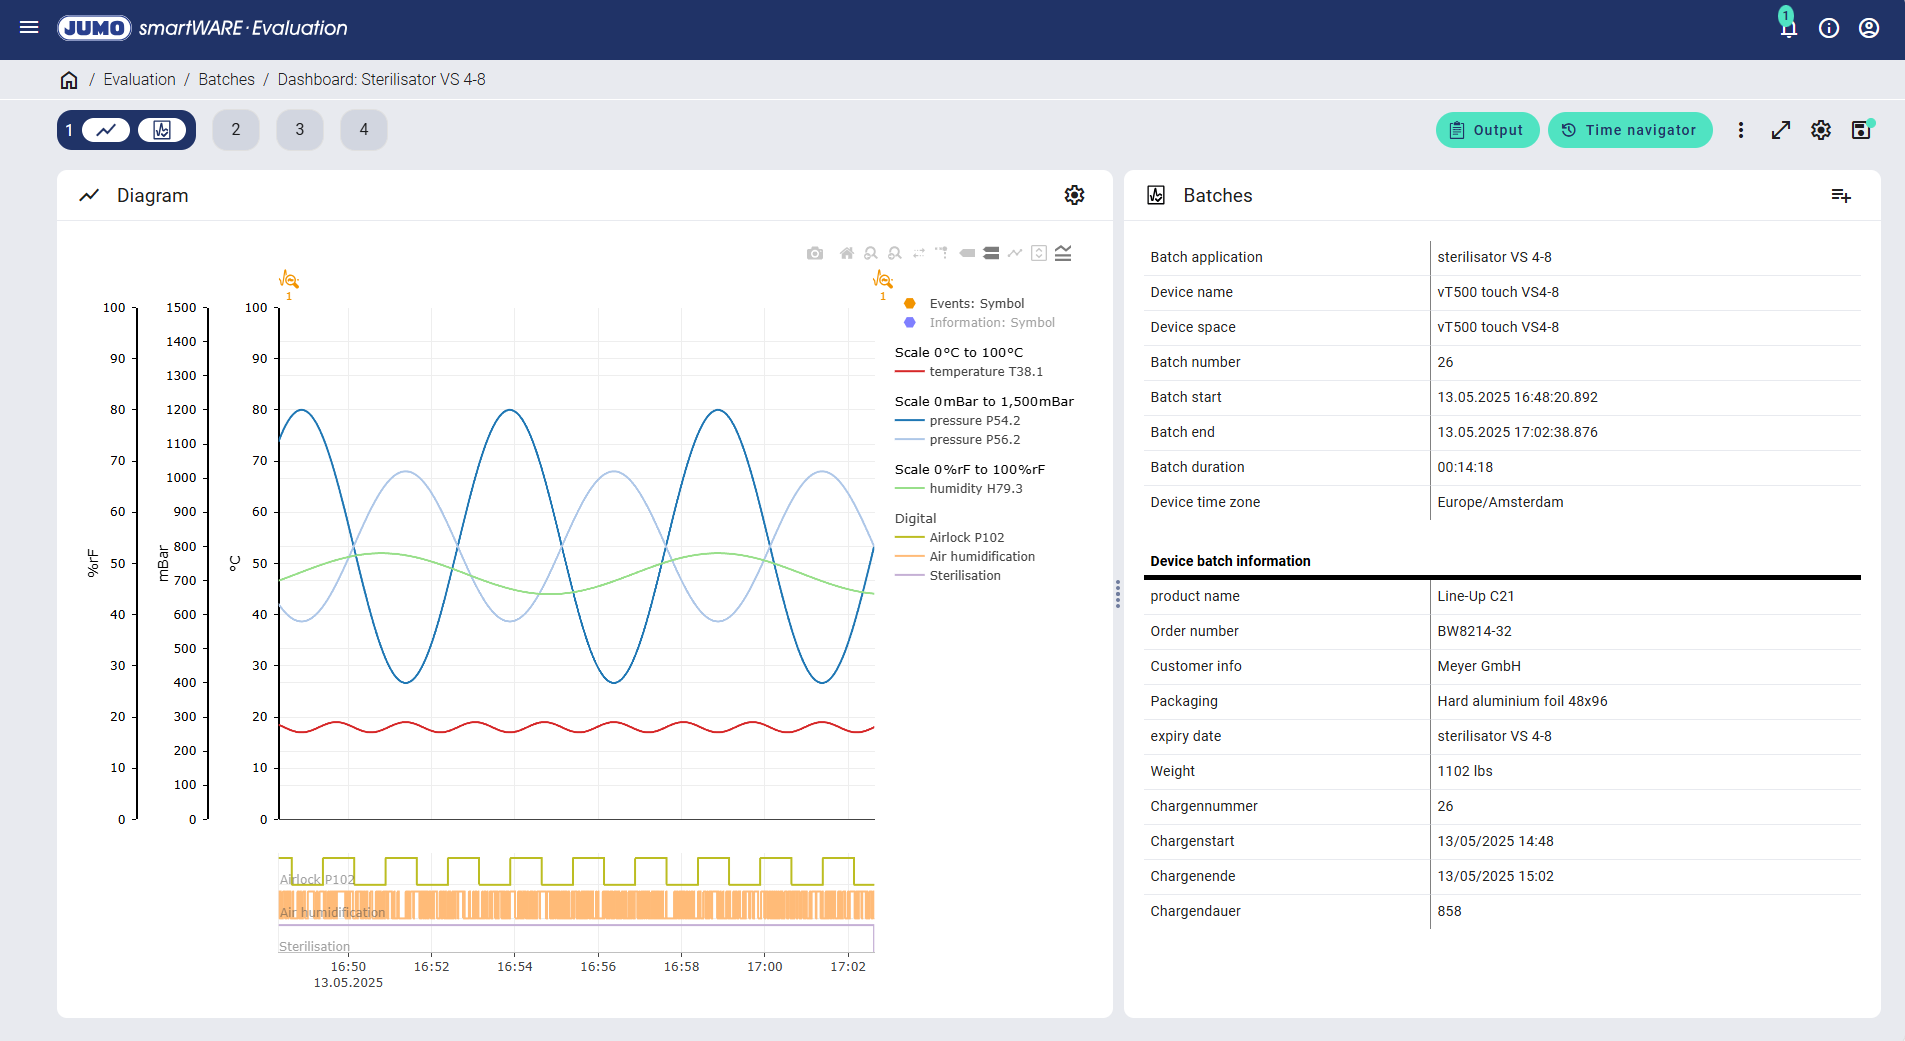Click the dashboard save icon
1905x1041 pixels.
(x=1860, y=130)
